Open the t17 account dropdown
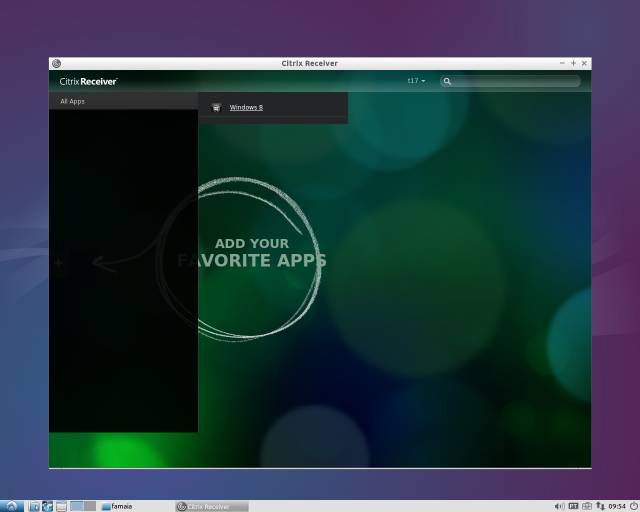This screenshot has width=640, height=512. (416, 81)
